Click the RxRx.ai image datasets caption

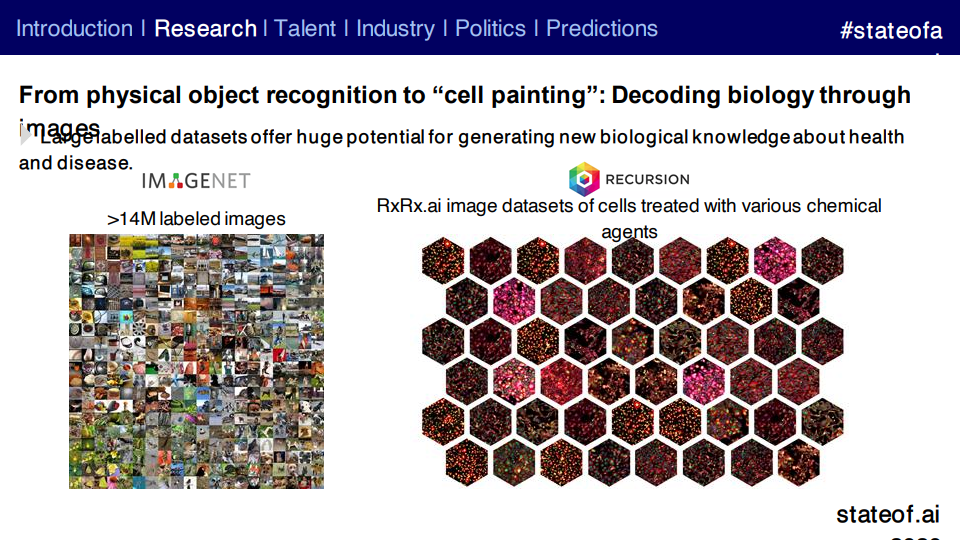629,219
